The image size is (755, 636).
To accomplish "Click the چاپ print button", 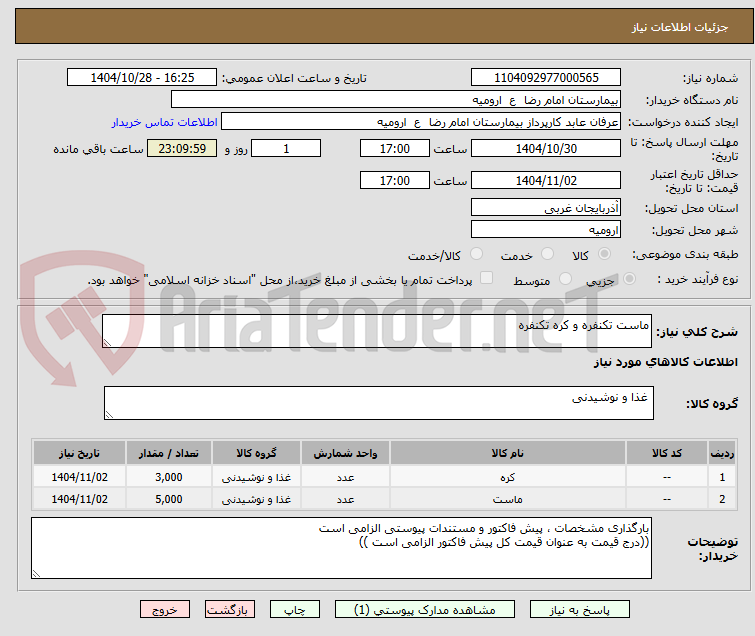I will (x=294, y=610).
